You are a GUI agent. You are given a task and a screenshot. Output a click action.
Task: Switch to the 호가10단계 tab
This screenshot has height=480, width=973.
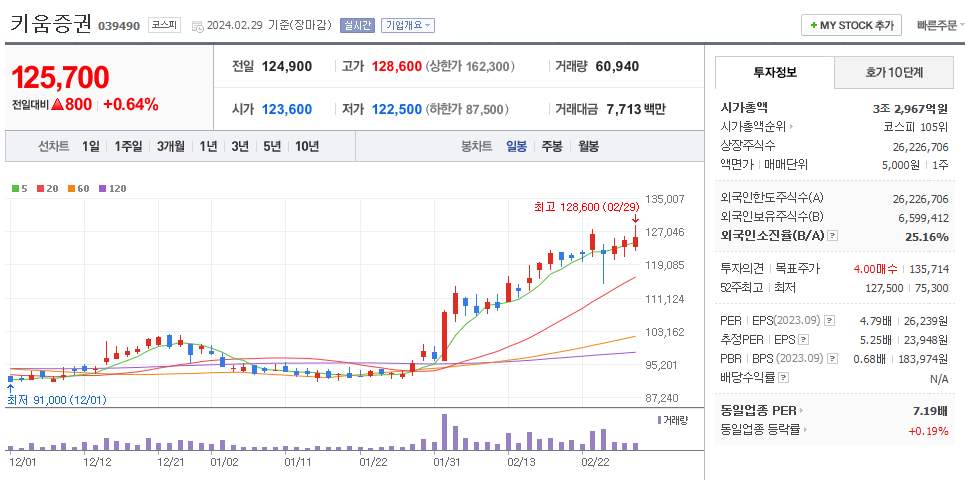[x=894, y=73]
